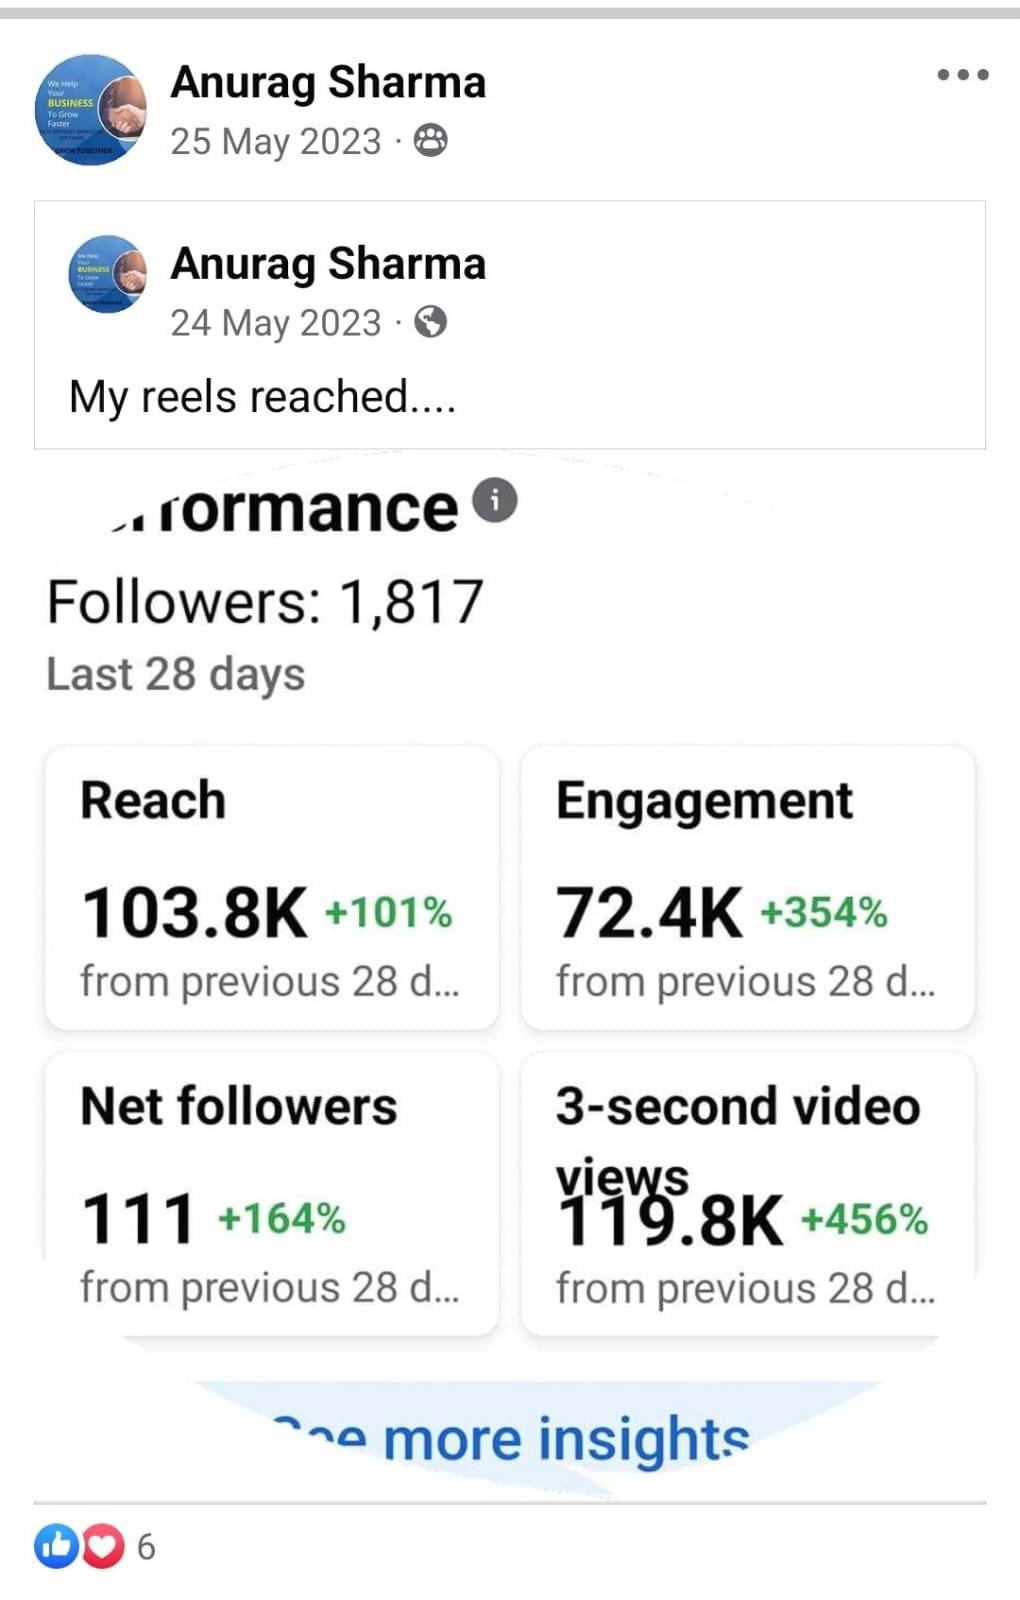This screenshot has height=1600, width=1020.
Task: Open the Reach insights card
Action: click(x=271, y=888)
